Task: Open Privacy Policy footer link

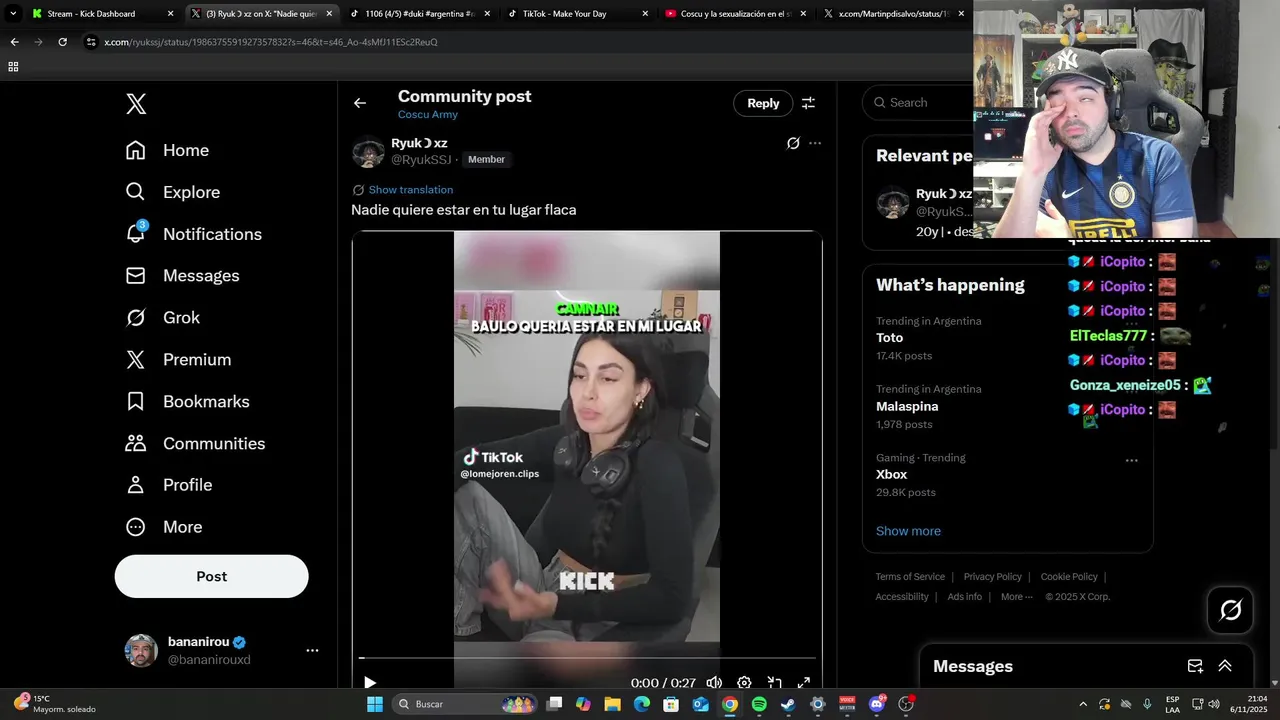Action: (992, 577)
